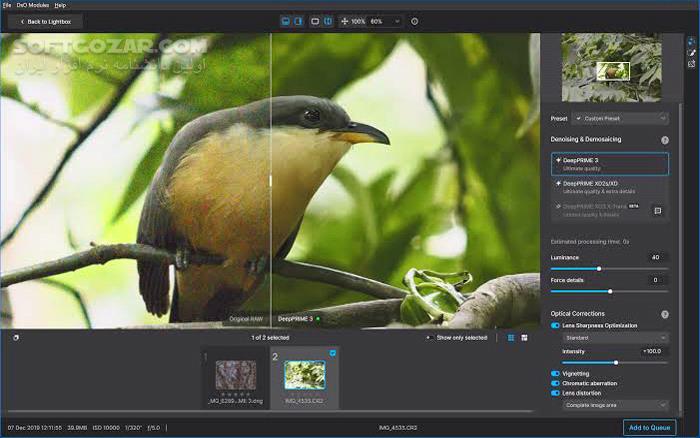Viewport: 700px width, 438px height.
Task: Switch to split preview compare mode
Action: [328, 21]
